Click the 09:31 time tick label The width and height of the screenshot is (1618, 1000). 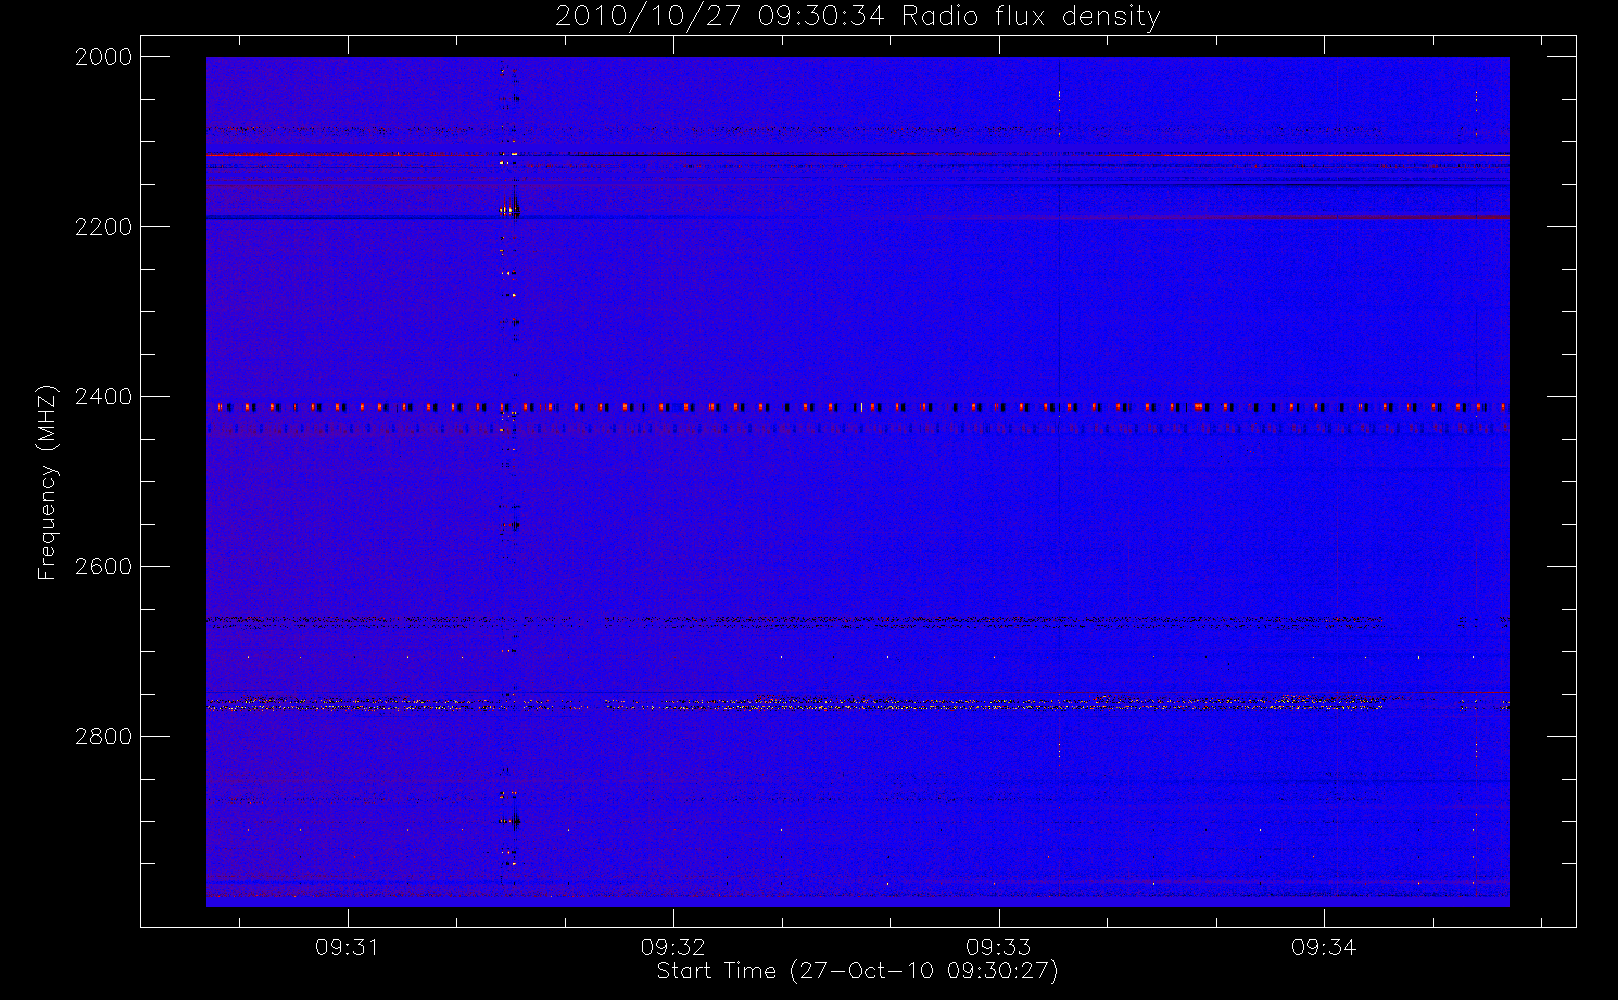347,947
